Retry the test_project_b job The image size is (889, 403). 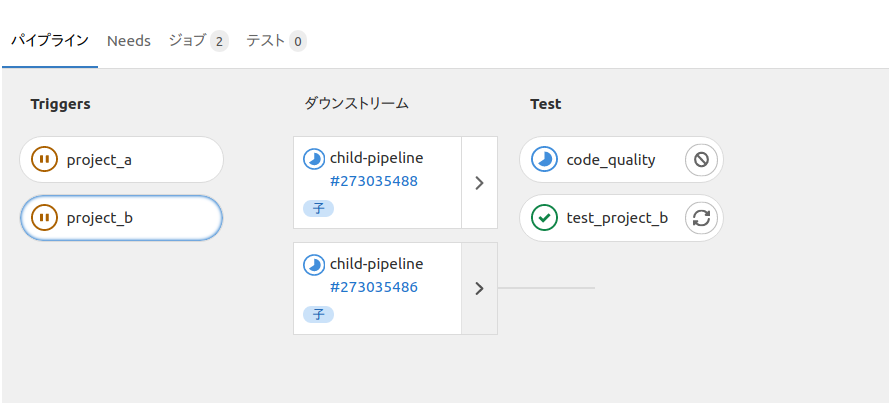click(701, 218)
